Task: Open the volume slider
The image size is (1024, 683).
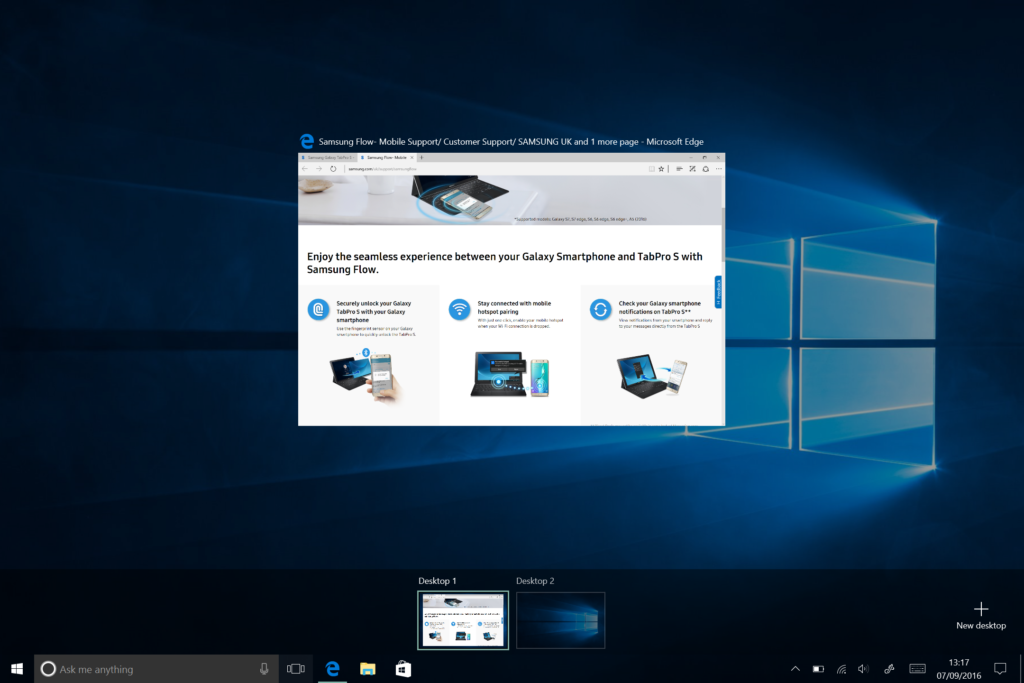Action: 864,668
